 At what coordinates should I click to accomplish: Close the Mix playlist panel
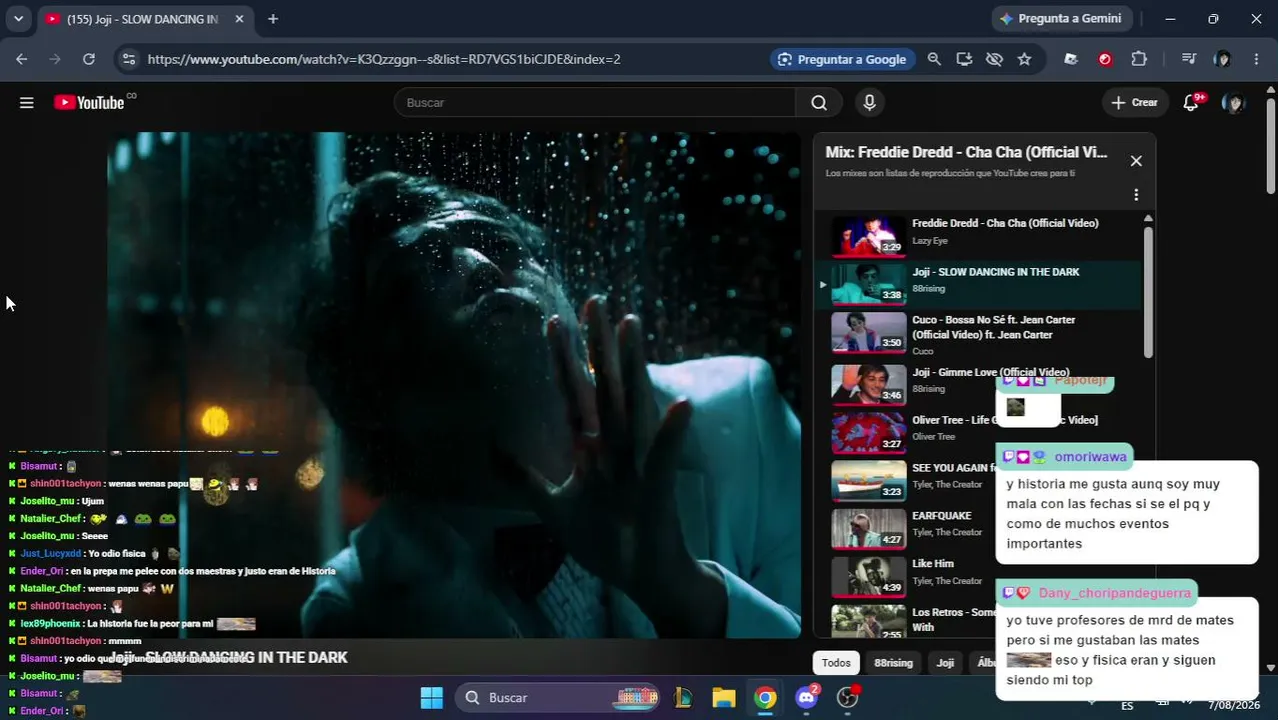pyautogui.click(x=1136, y=161)
